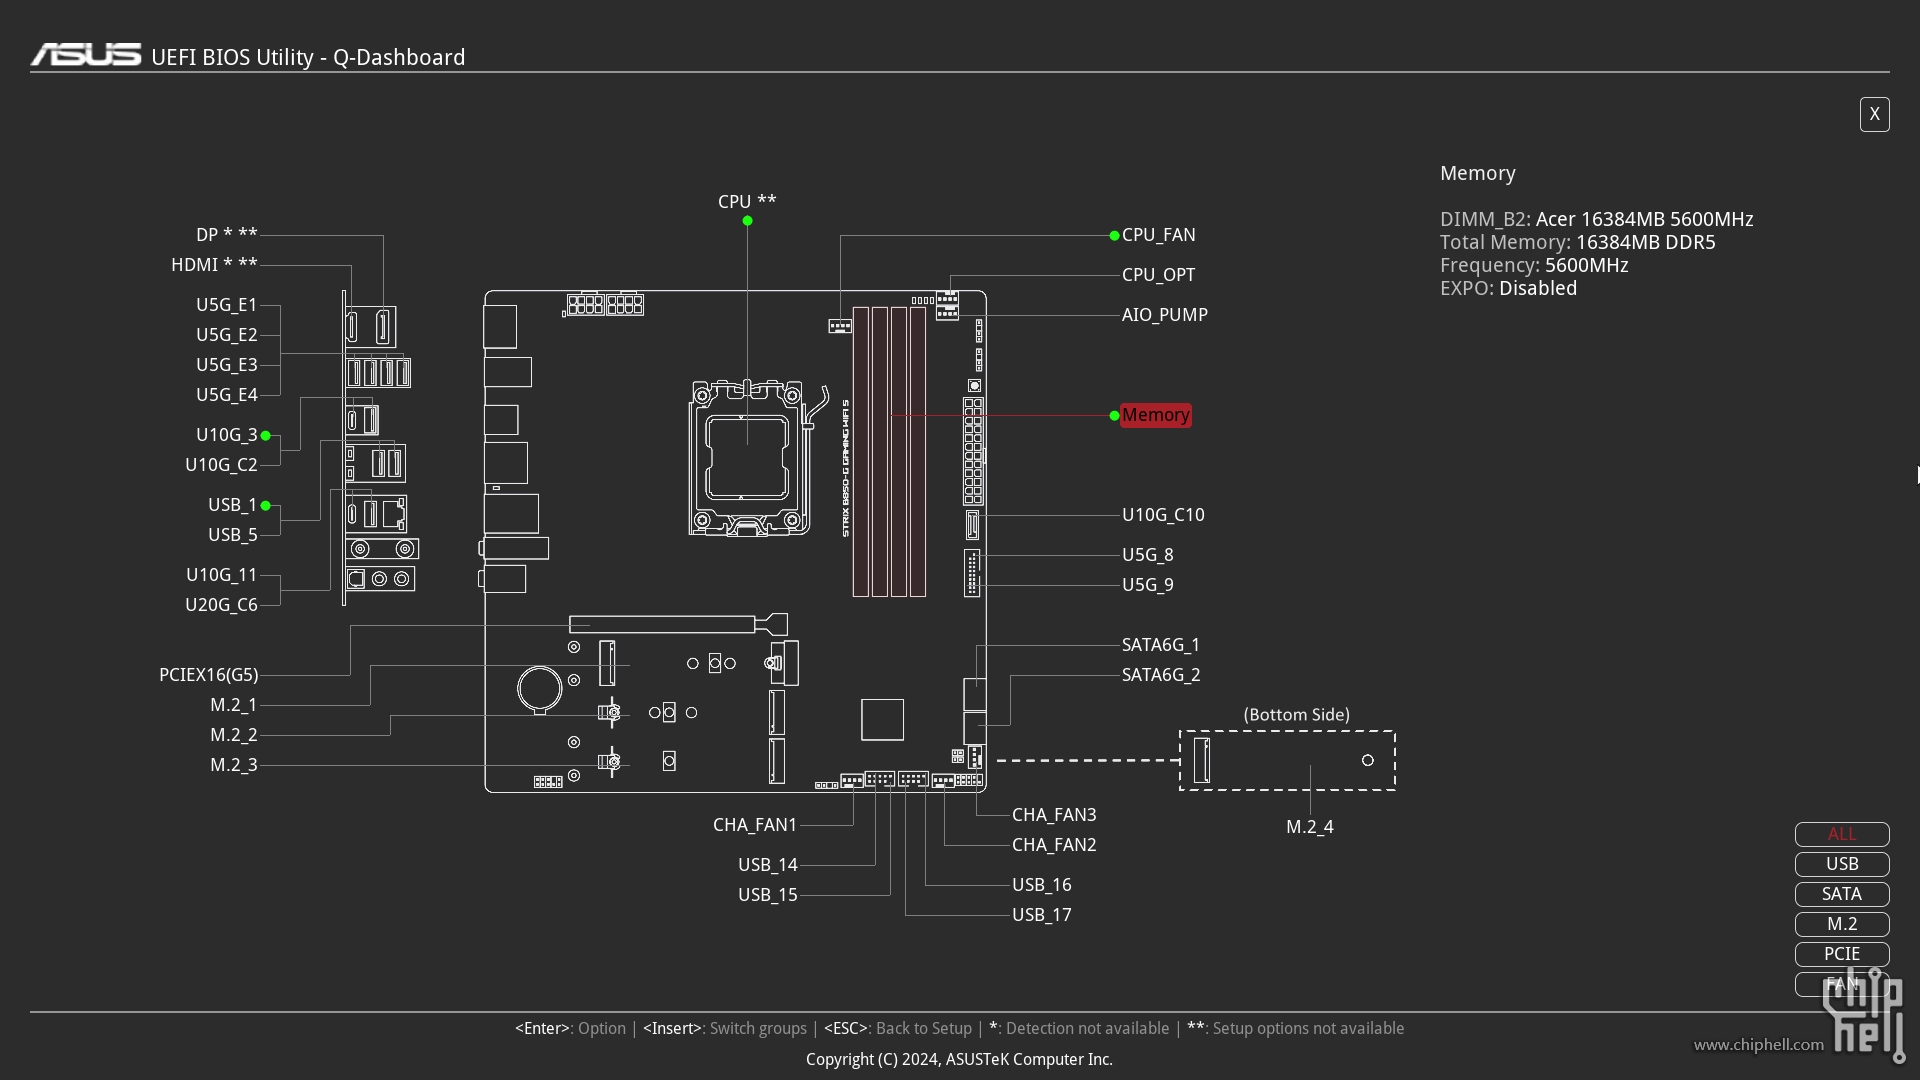Open the CPU_FAN connector label
The height and width of the screenshot is (1080, 1920).
click(1159, 235)
